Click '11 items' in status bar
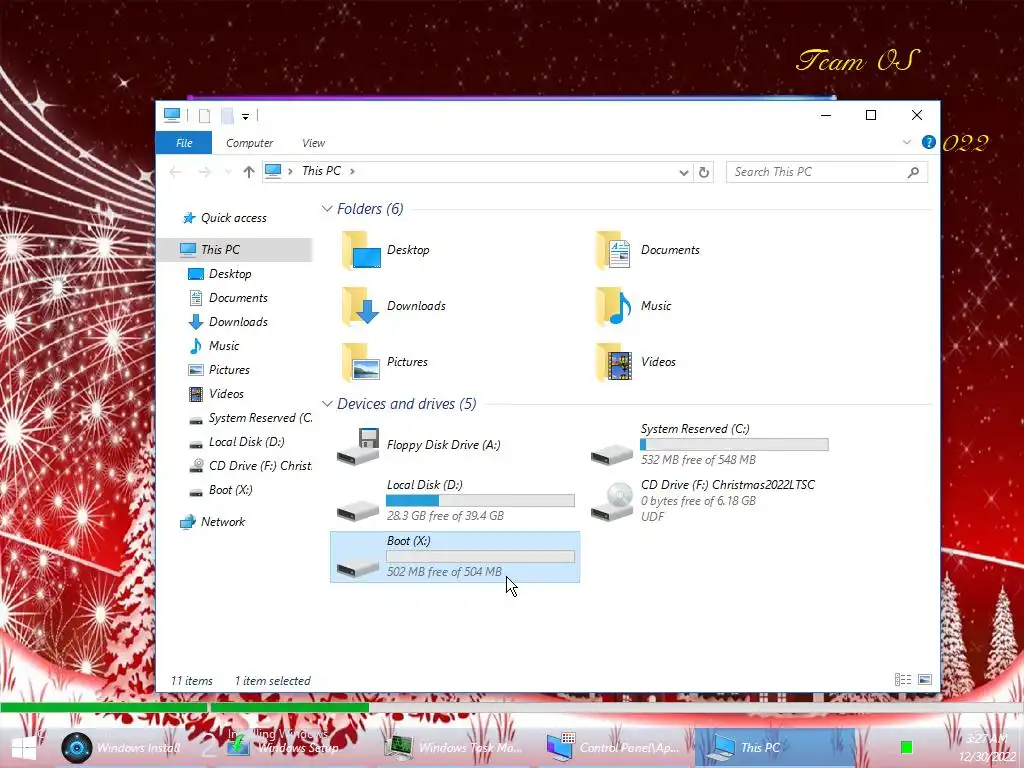The image size is (1024, 768). [191, 680]
